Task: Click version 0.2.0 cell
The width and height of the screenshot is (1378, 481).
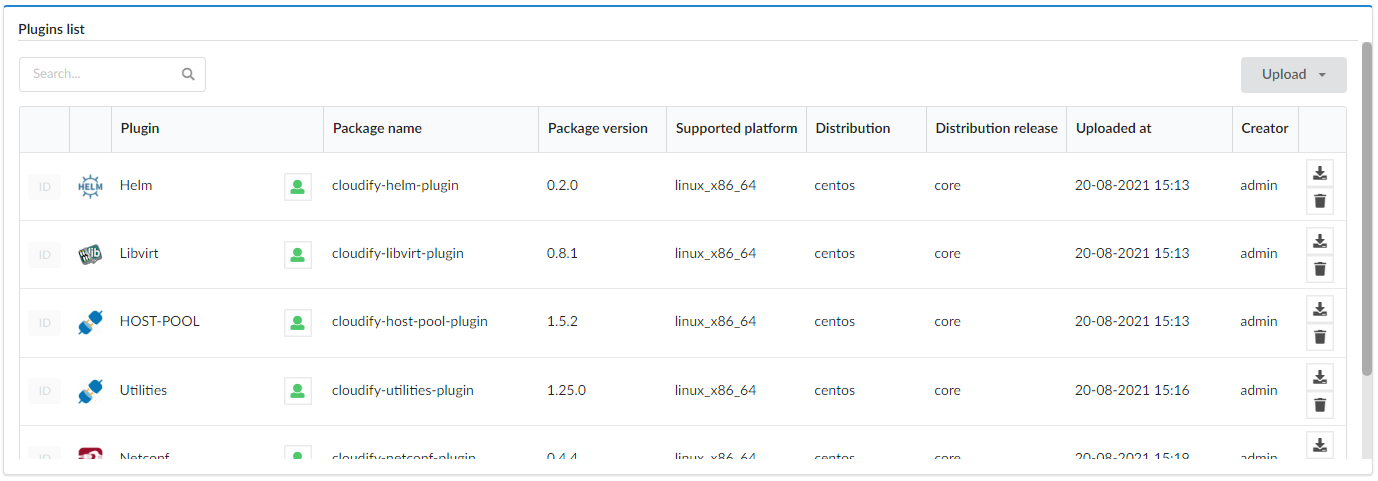Action: pyautogui.click(x=563, y=185)
